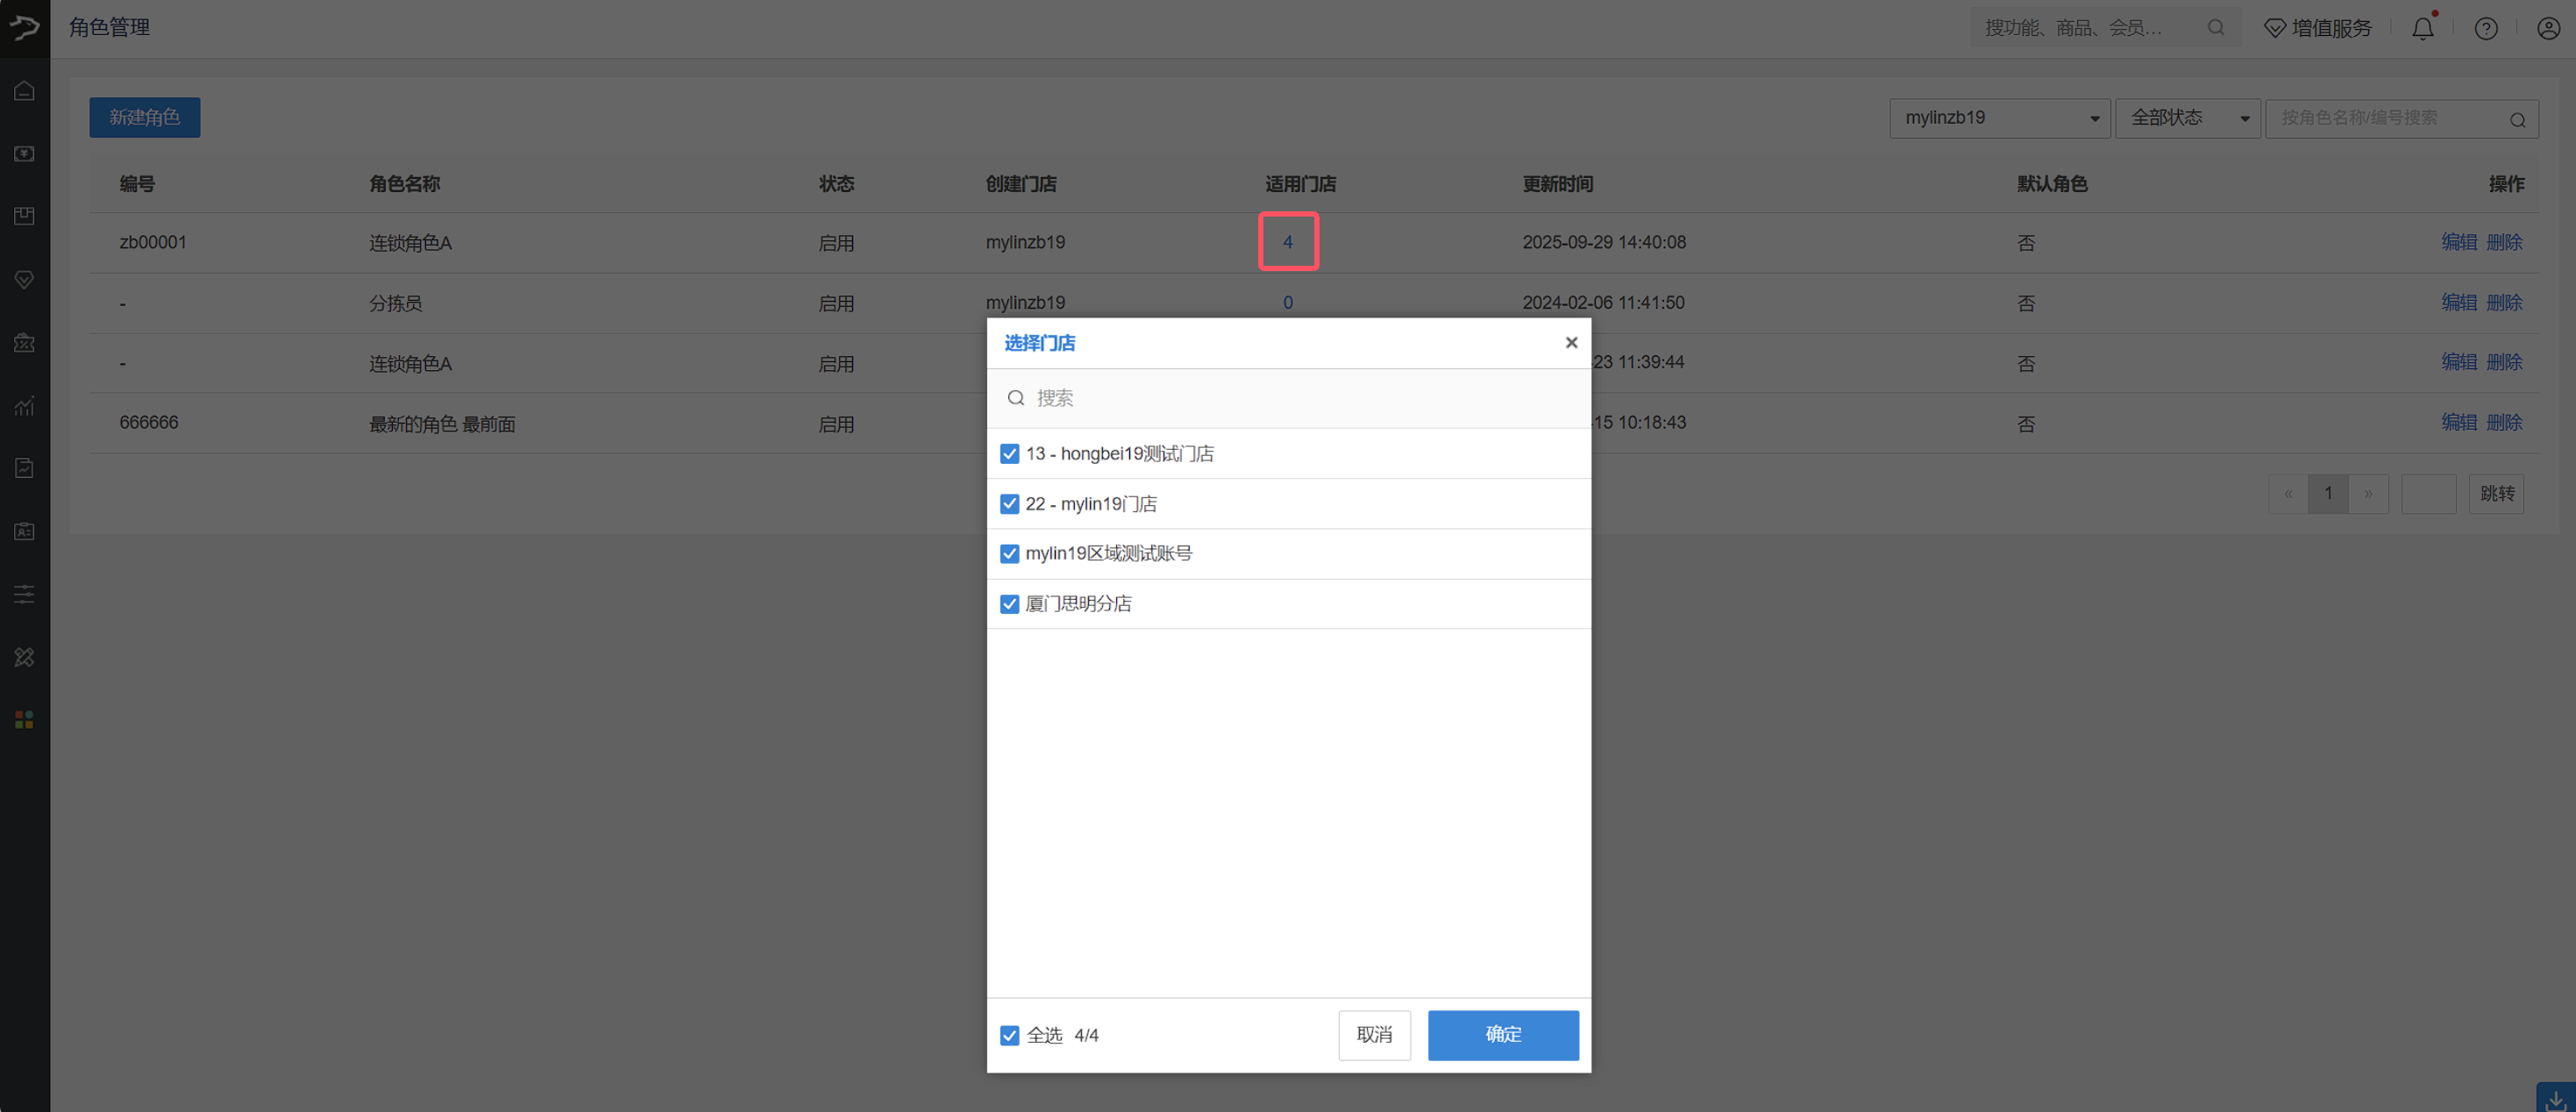This screenshot has width=2576, height=1112.
Task: Uncheck the 13 - hongbei19测试门店 checkbox
Action: [x=1009, y=454]
